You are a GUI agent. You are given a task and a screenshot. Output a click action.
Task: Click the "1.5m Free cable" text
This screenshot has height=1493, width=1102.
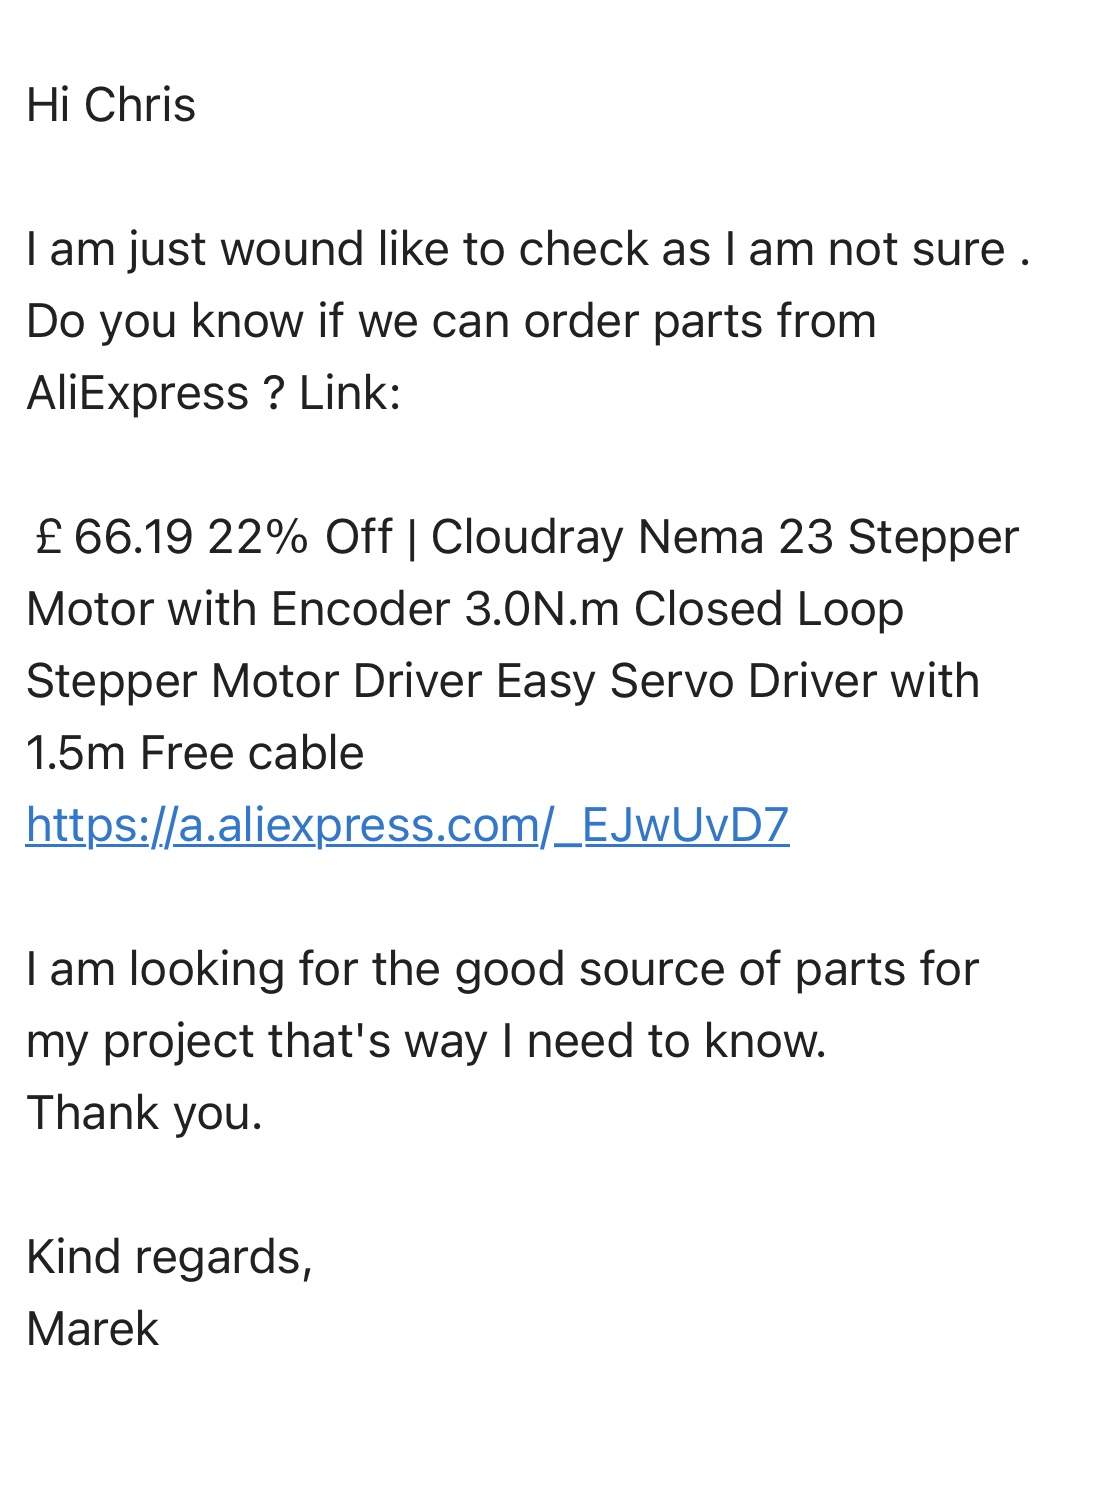point(195,753)
